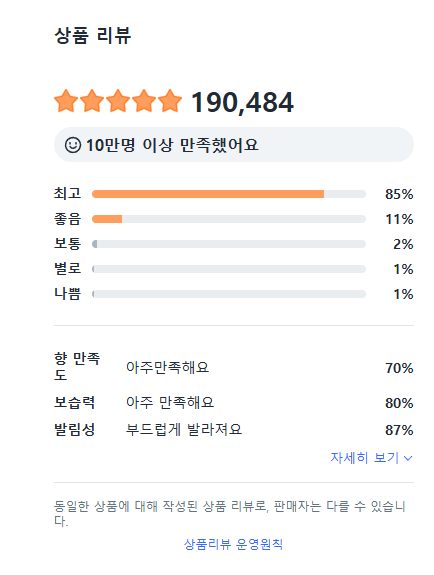Image resolution: width=434 pixels, height=575 pixels.
Task: Click the review count 190,484
Action: [x=242, y=102]
